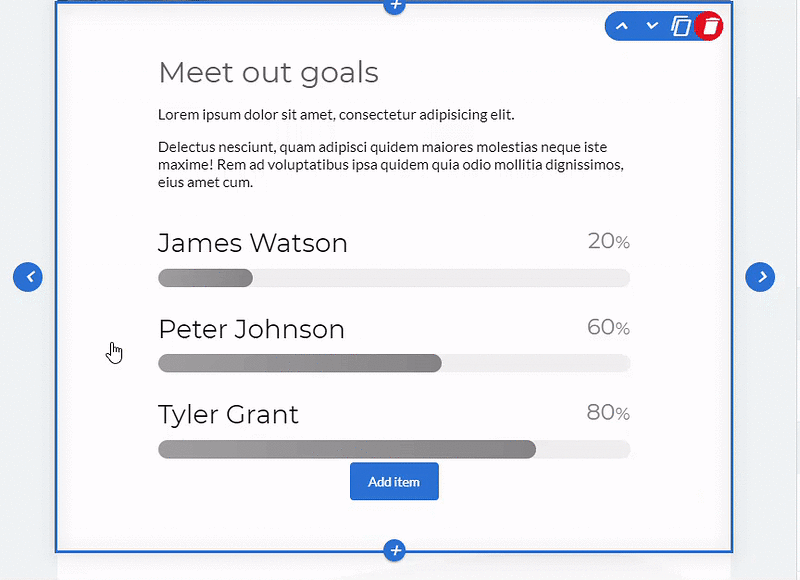The width and height of the screenshot is (800, 580).
Task: Add a section with the bottom plus icon
Action: pos(394,550)
